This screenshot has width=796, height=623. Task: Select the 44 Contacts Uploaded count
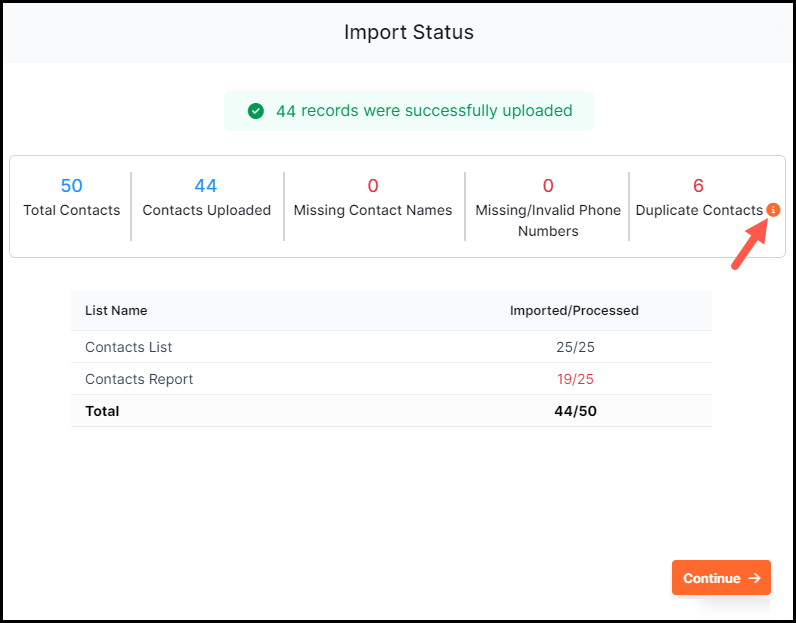pos(206,186)
